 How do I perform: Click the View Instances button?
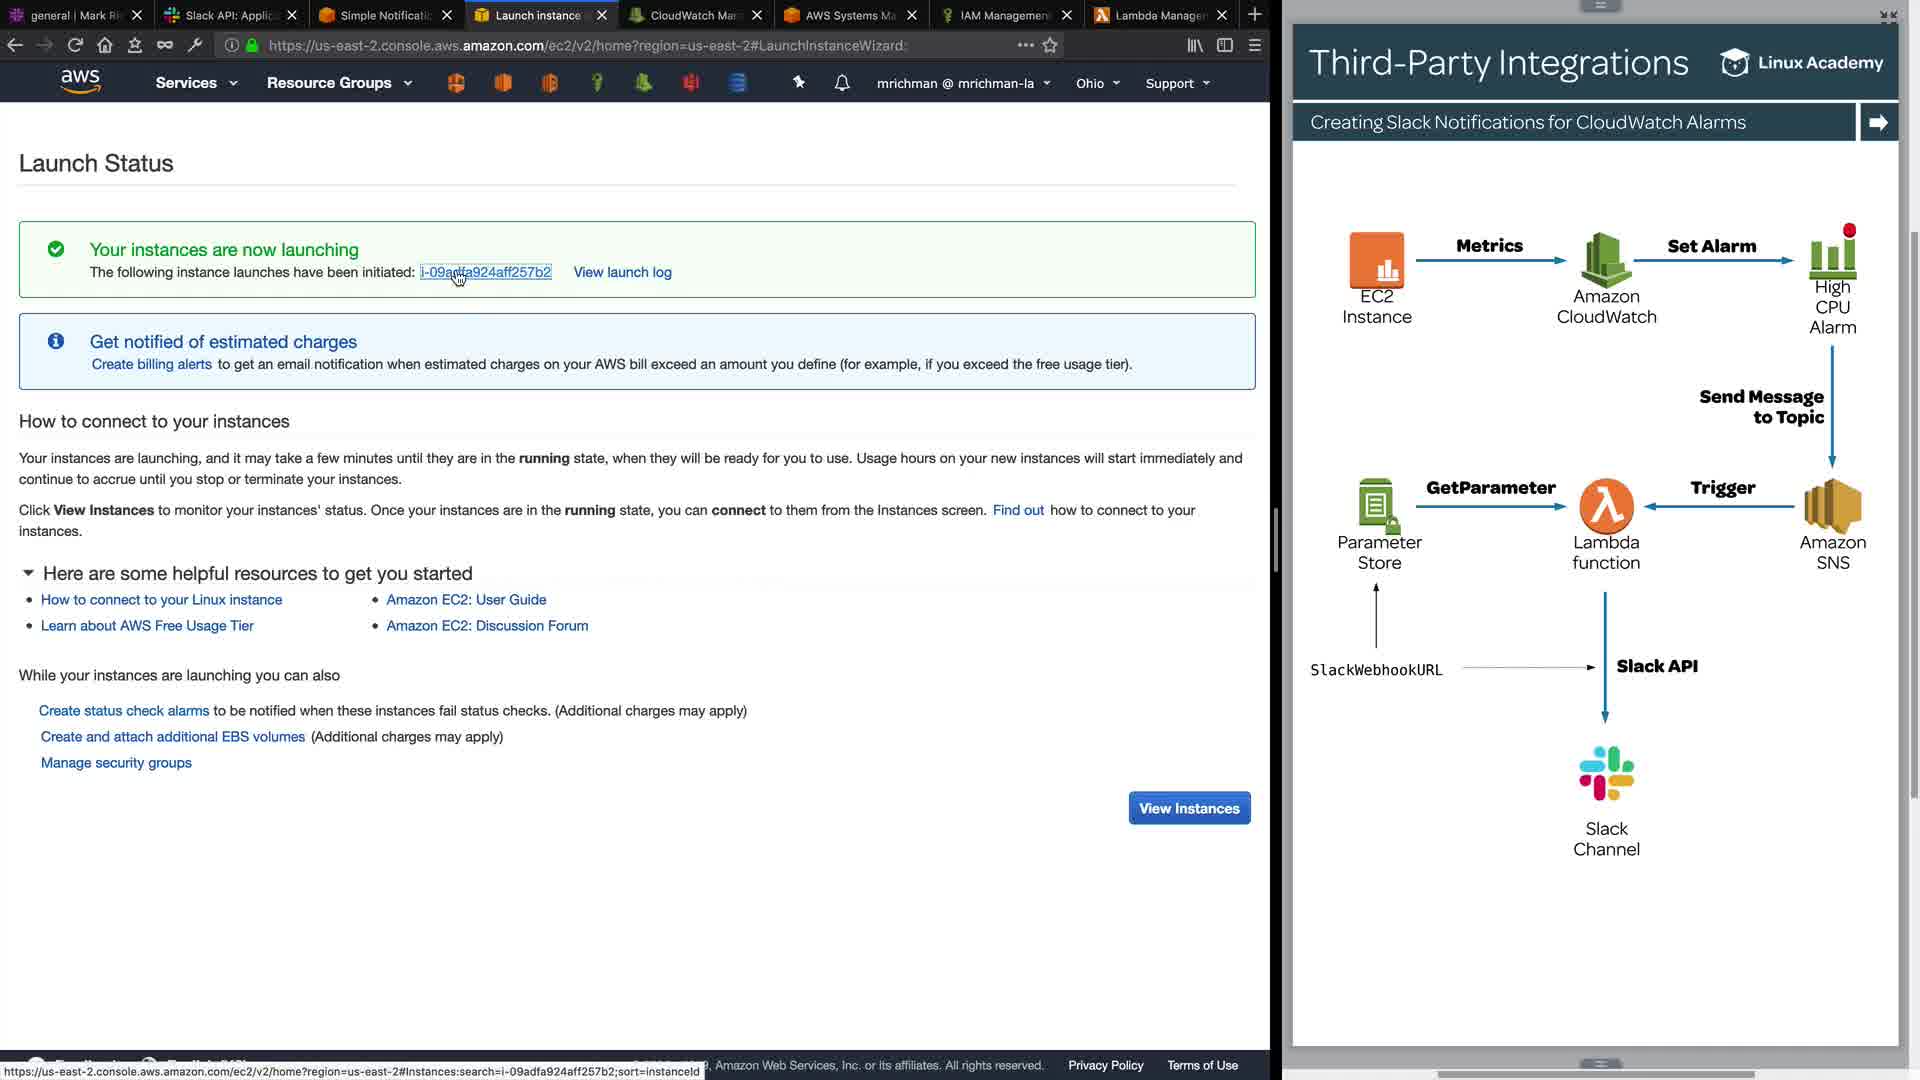[1189, 808]
